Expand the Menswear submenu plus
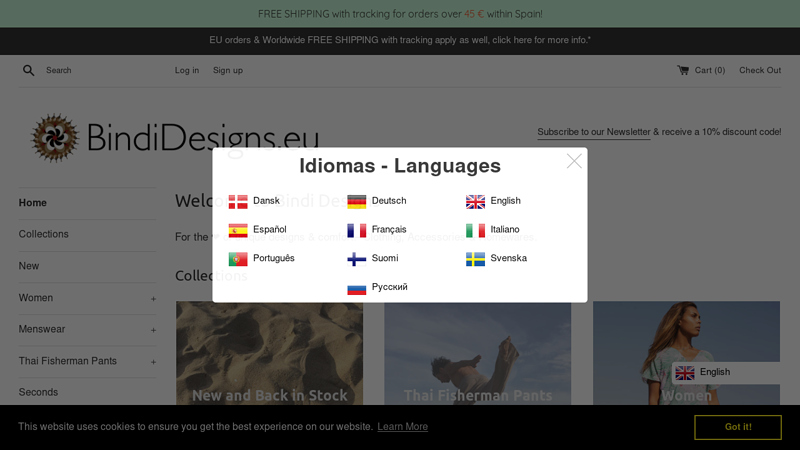 pos(153,331)
